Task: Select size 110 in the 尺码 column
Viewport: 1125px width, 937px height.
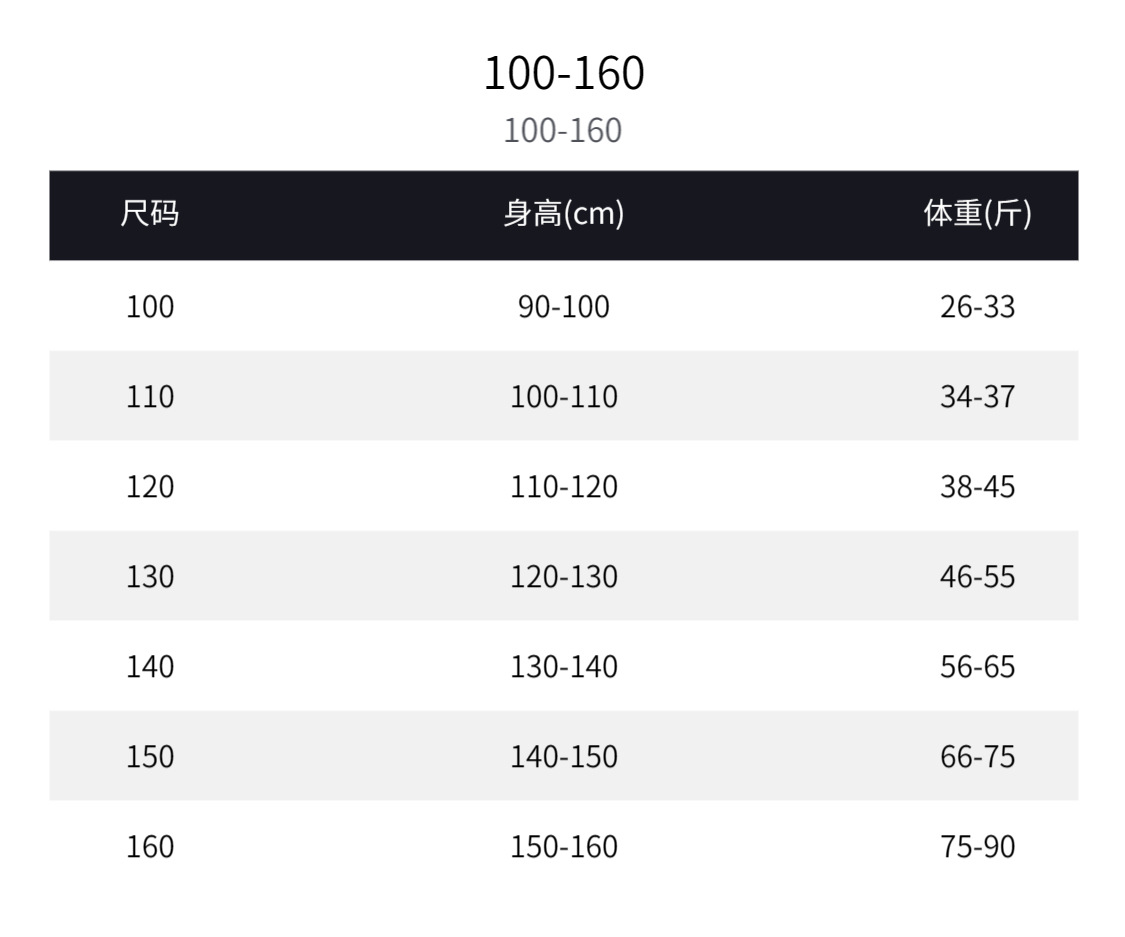Action: click(x=150, y=396)
